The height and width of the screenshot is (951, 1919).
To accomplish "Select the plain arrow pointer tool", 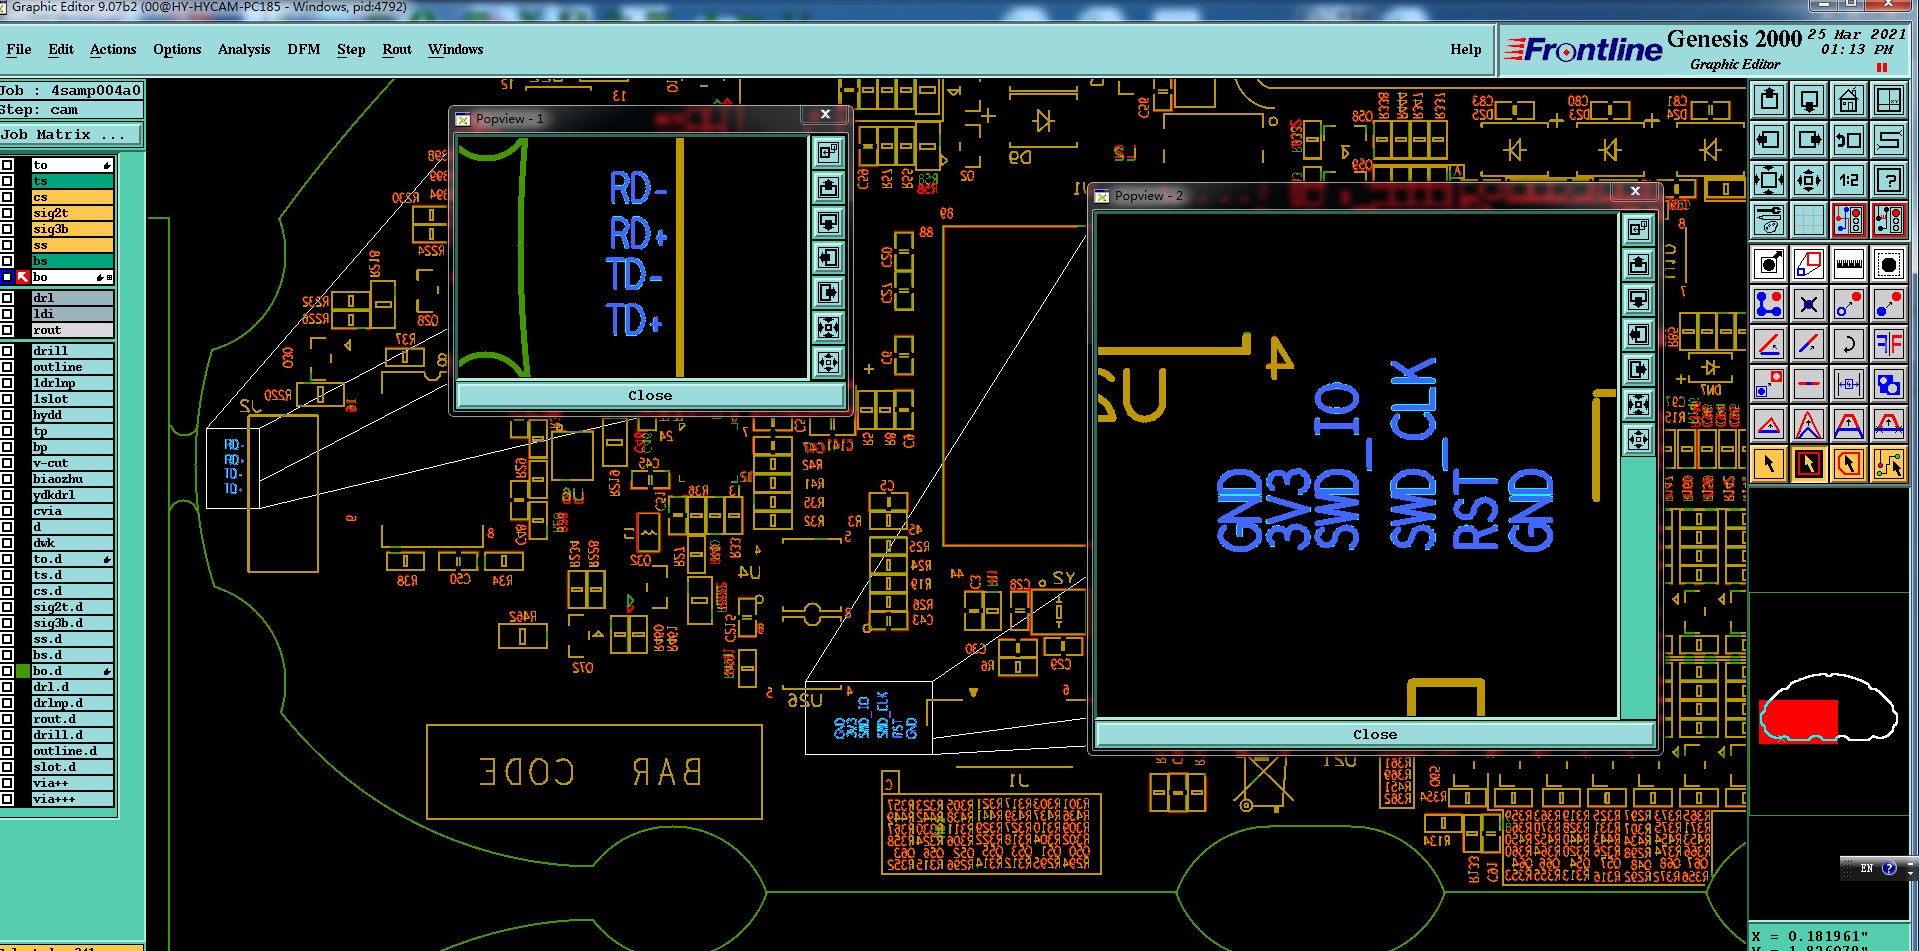I will coord(1769,464).
